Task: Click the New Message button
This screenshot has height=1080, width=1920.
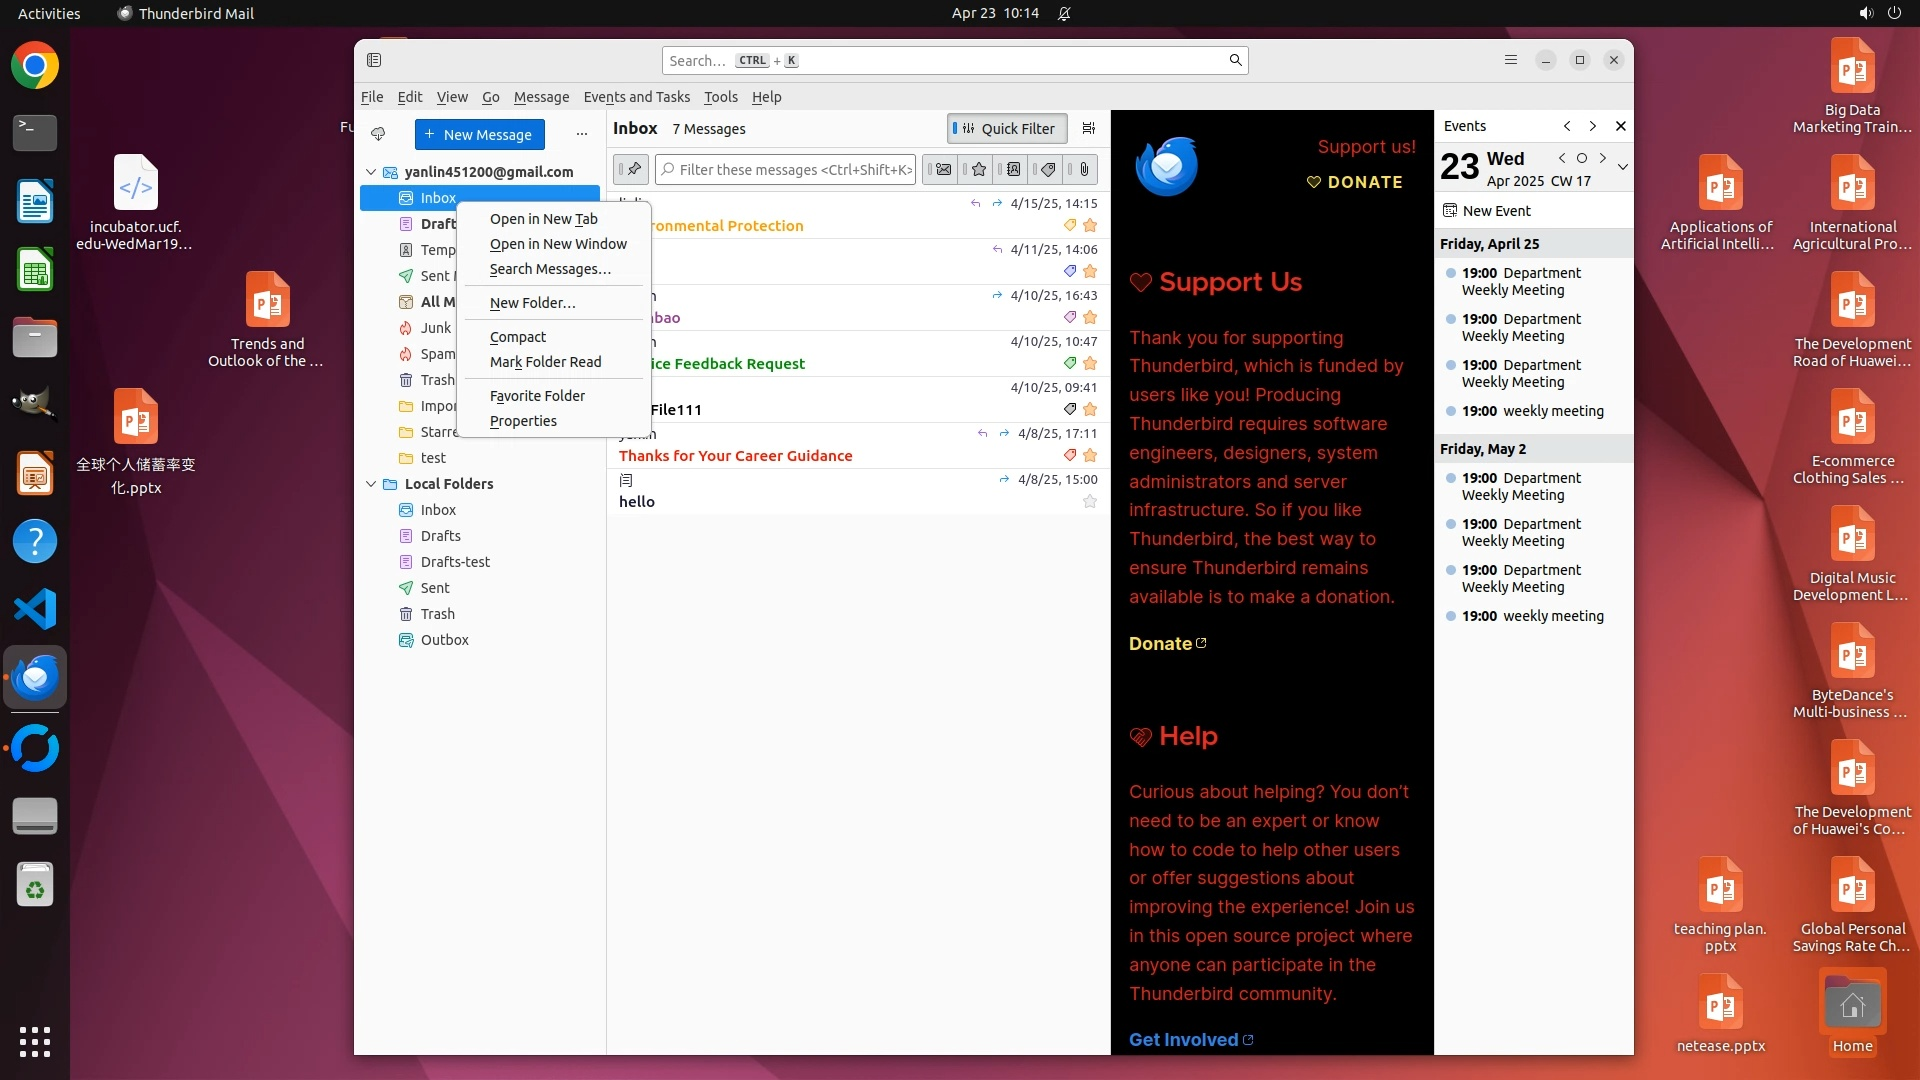Action: [479, 134]
